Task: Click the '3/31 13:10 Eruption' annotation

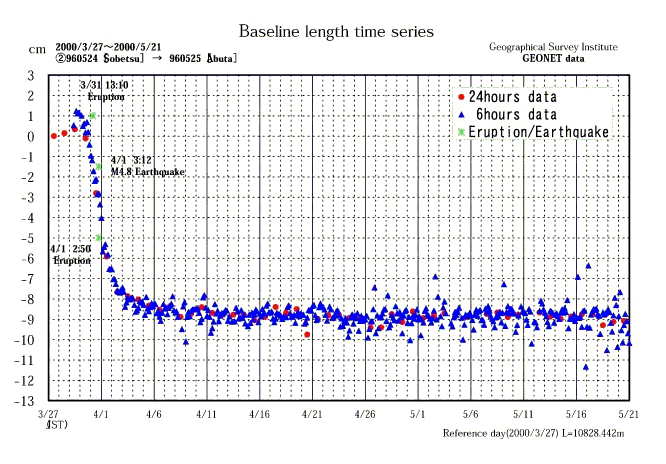Action: click(105, 91)
